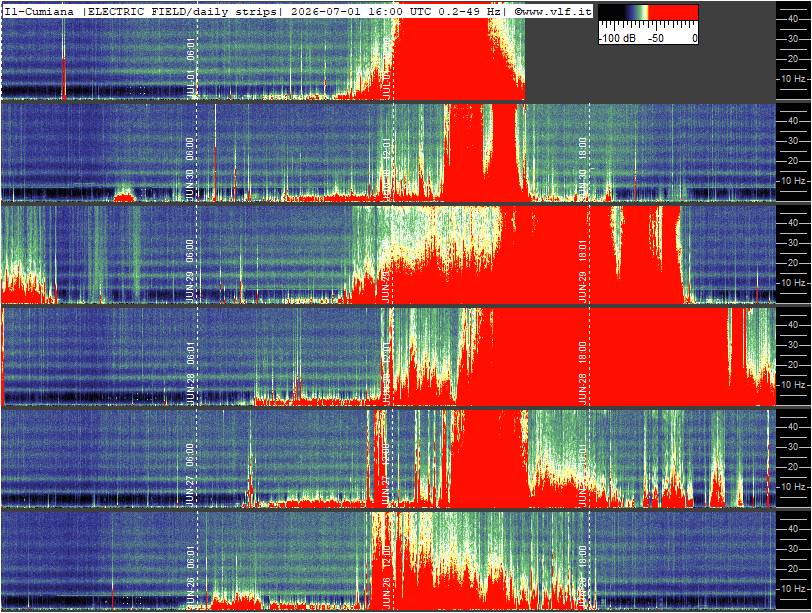Select the 10 Hz axis label on JUN-26 strip
This screenshot has width=812, height=613.
(x=794, y=589)
